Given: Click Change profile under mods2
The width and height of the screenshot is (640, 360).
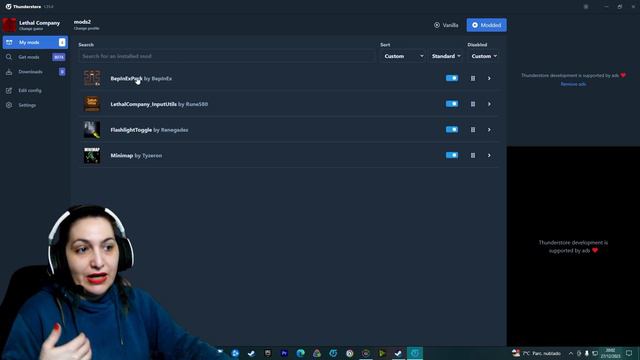Looking at the screenshot, I should (87, 29).
